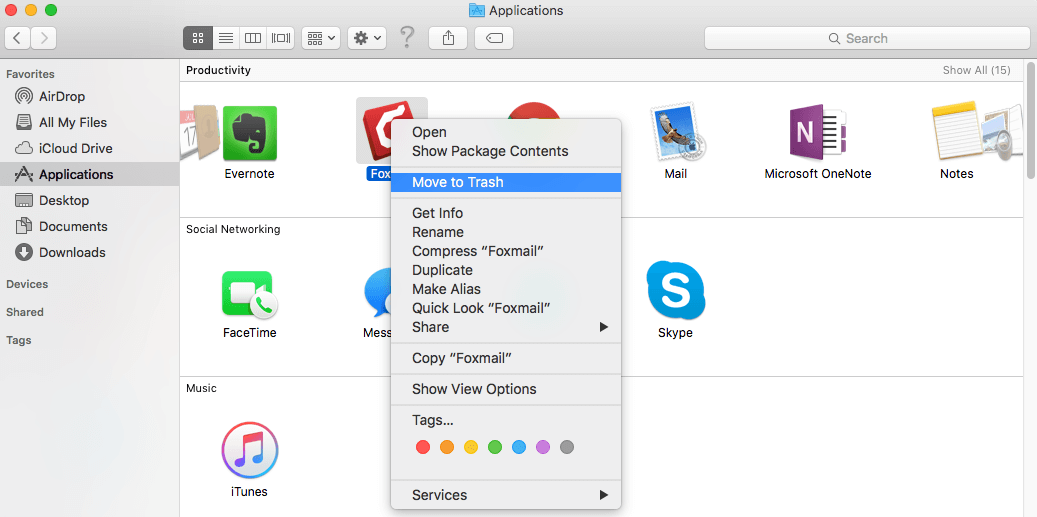Apply the purple tag color
1037x517 pixels.
543,448
